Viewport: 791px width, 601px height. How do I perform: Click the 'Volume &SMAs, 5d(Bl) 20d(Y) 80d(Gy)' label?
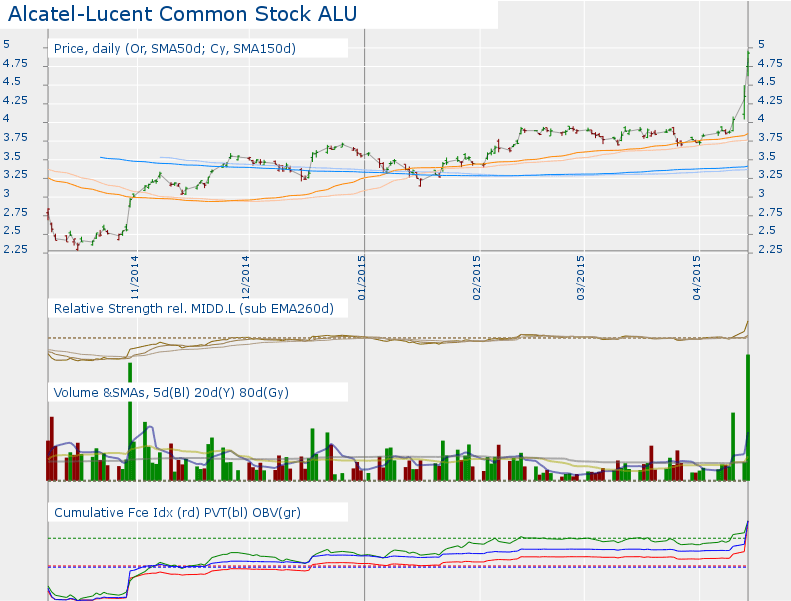click(x=171, y=393)
